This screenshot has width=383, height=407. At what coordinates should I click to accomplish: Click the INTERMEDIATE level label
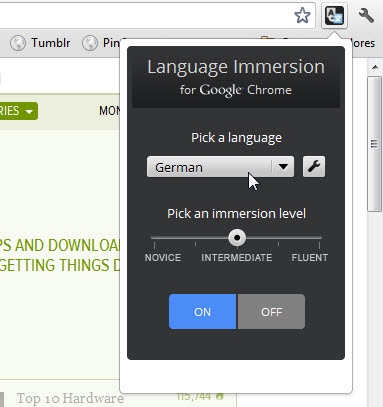pos(237,258)
